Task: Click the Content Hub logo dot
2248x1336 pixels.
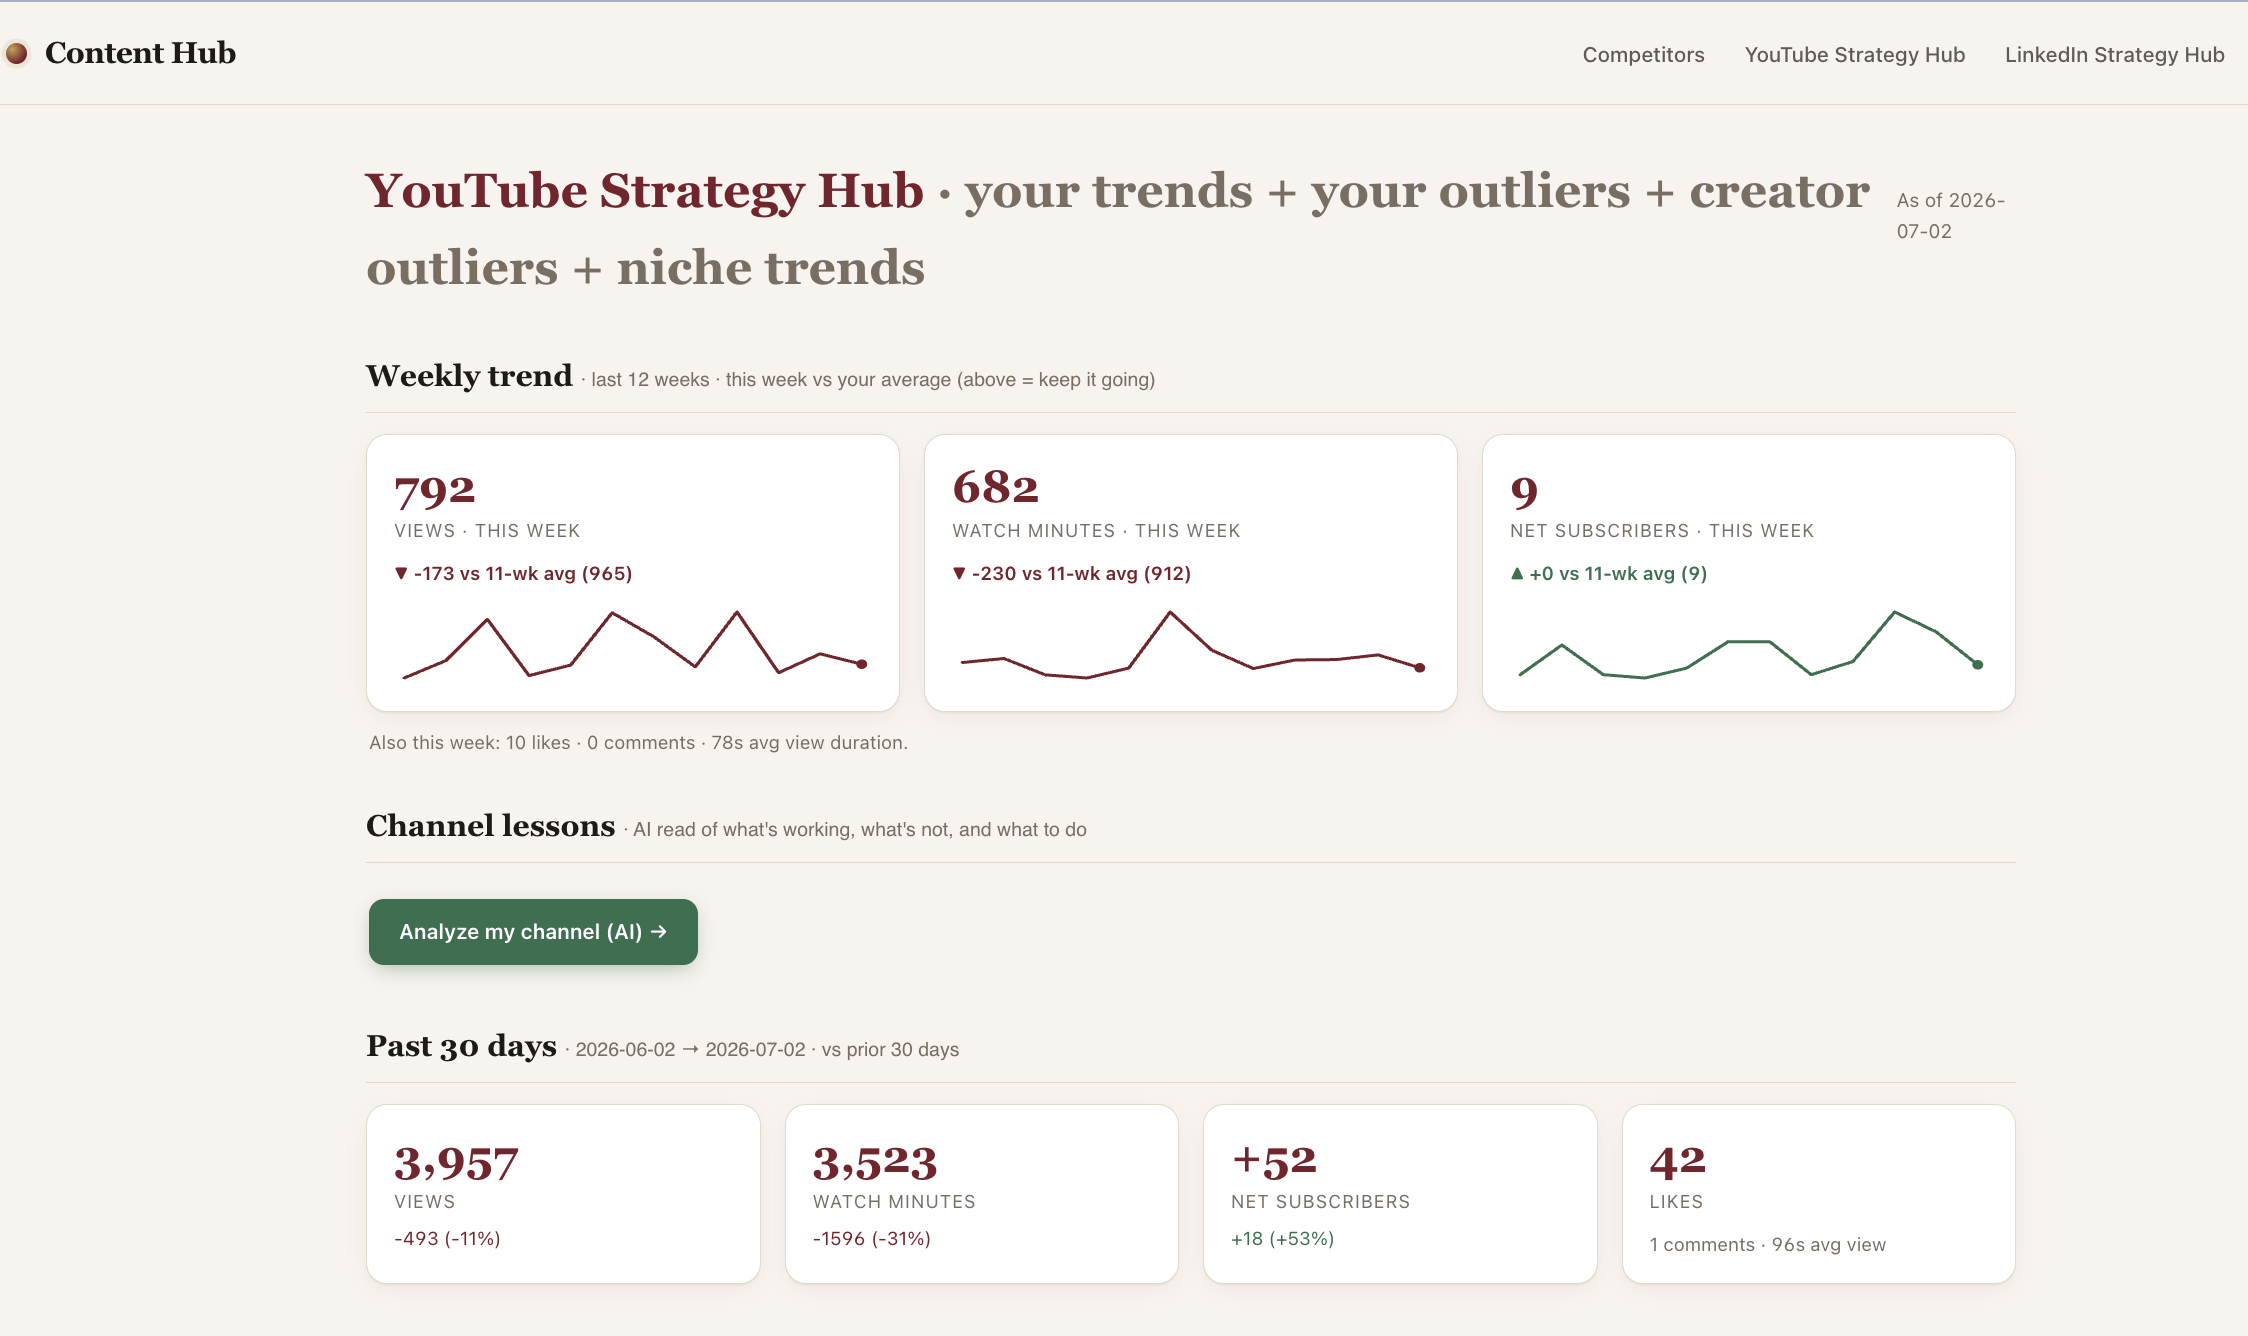Action: [x=17, y=53]
